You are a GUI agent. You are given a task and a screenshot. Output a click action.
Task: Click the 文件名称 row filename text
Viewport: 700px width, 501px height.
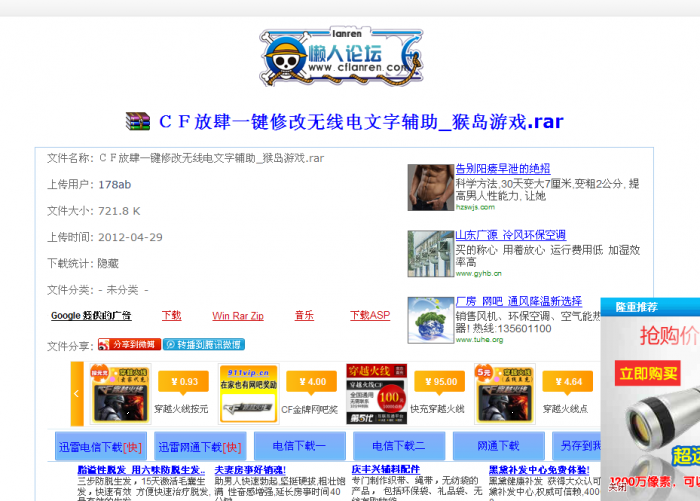(x=211, y=158)
